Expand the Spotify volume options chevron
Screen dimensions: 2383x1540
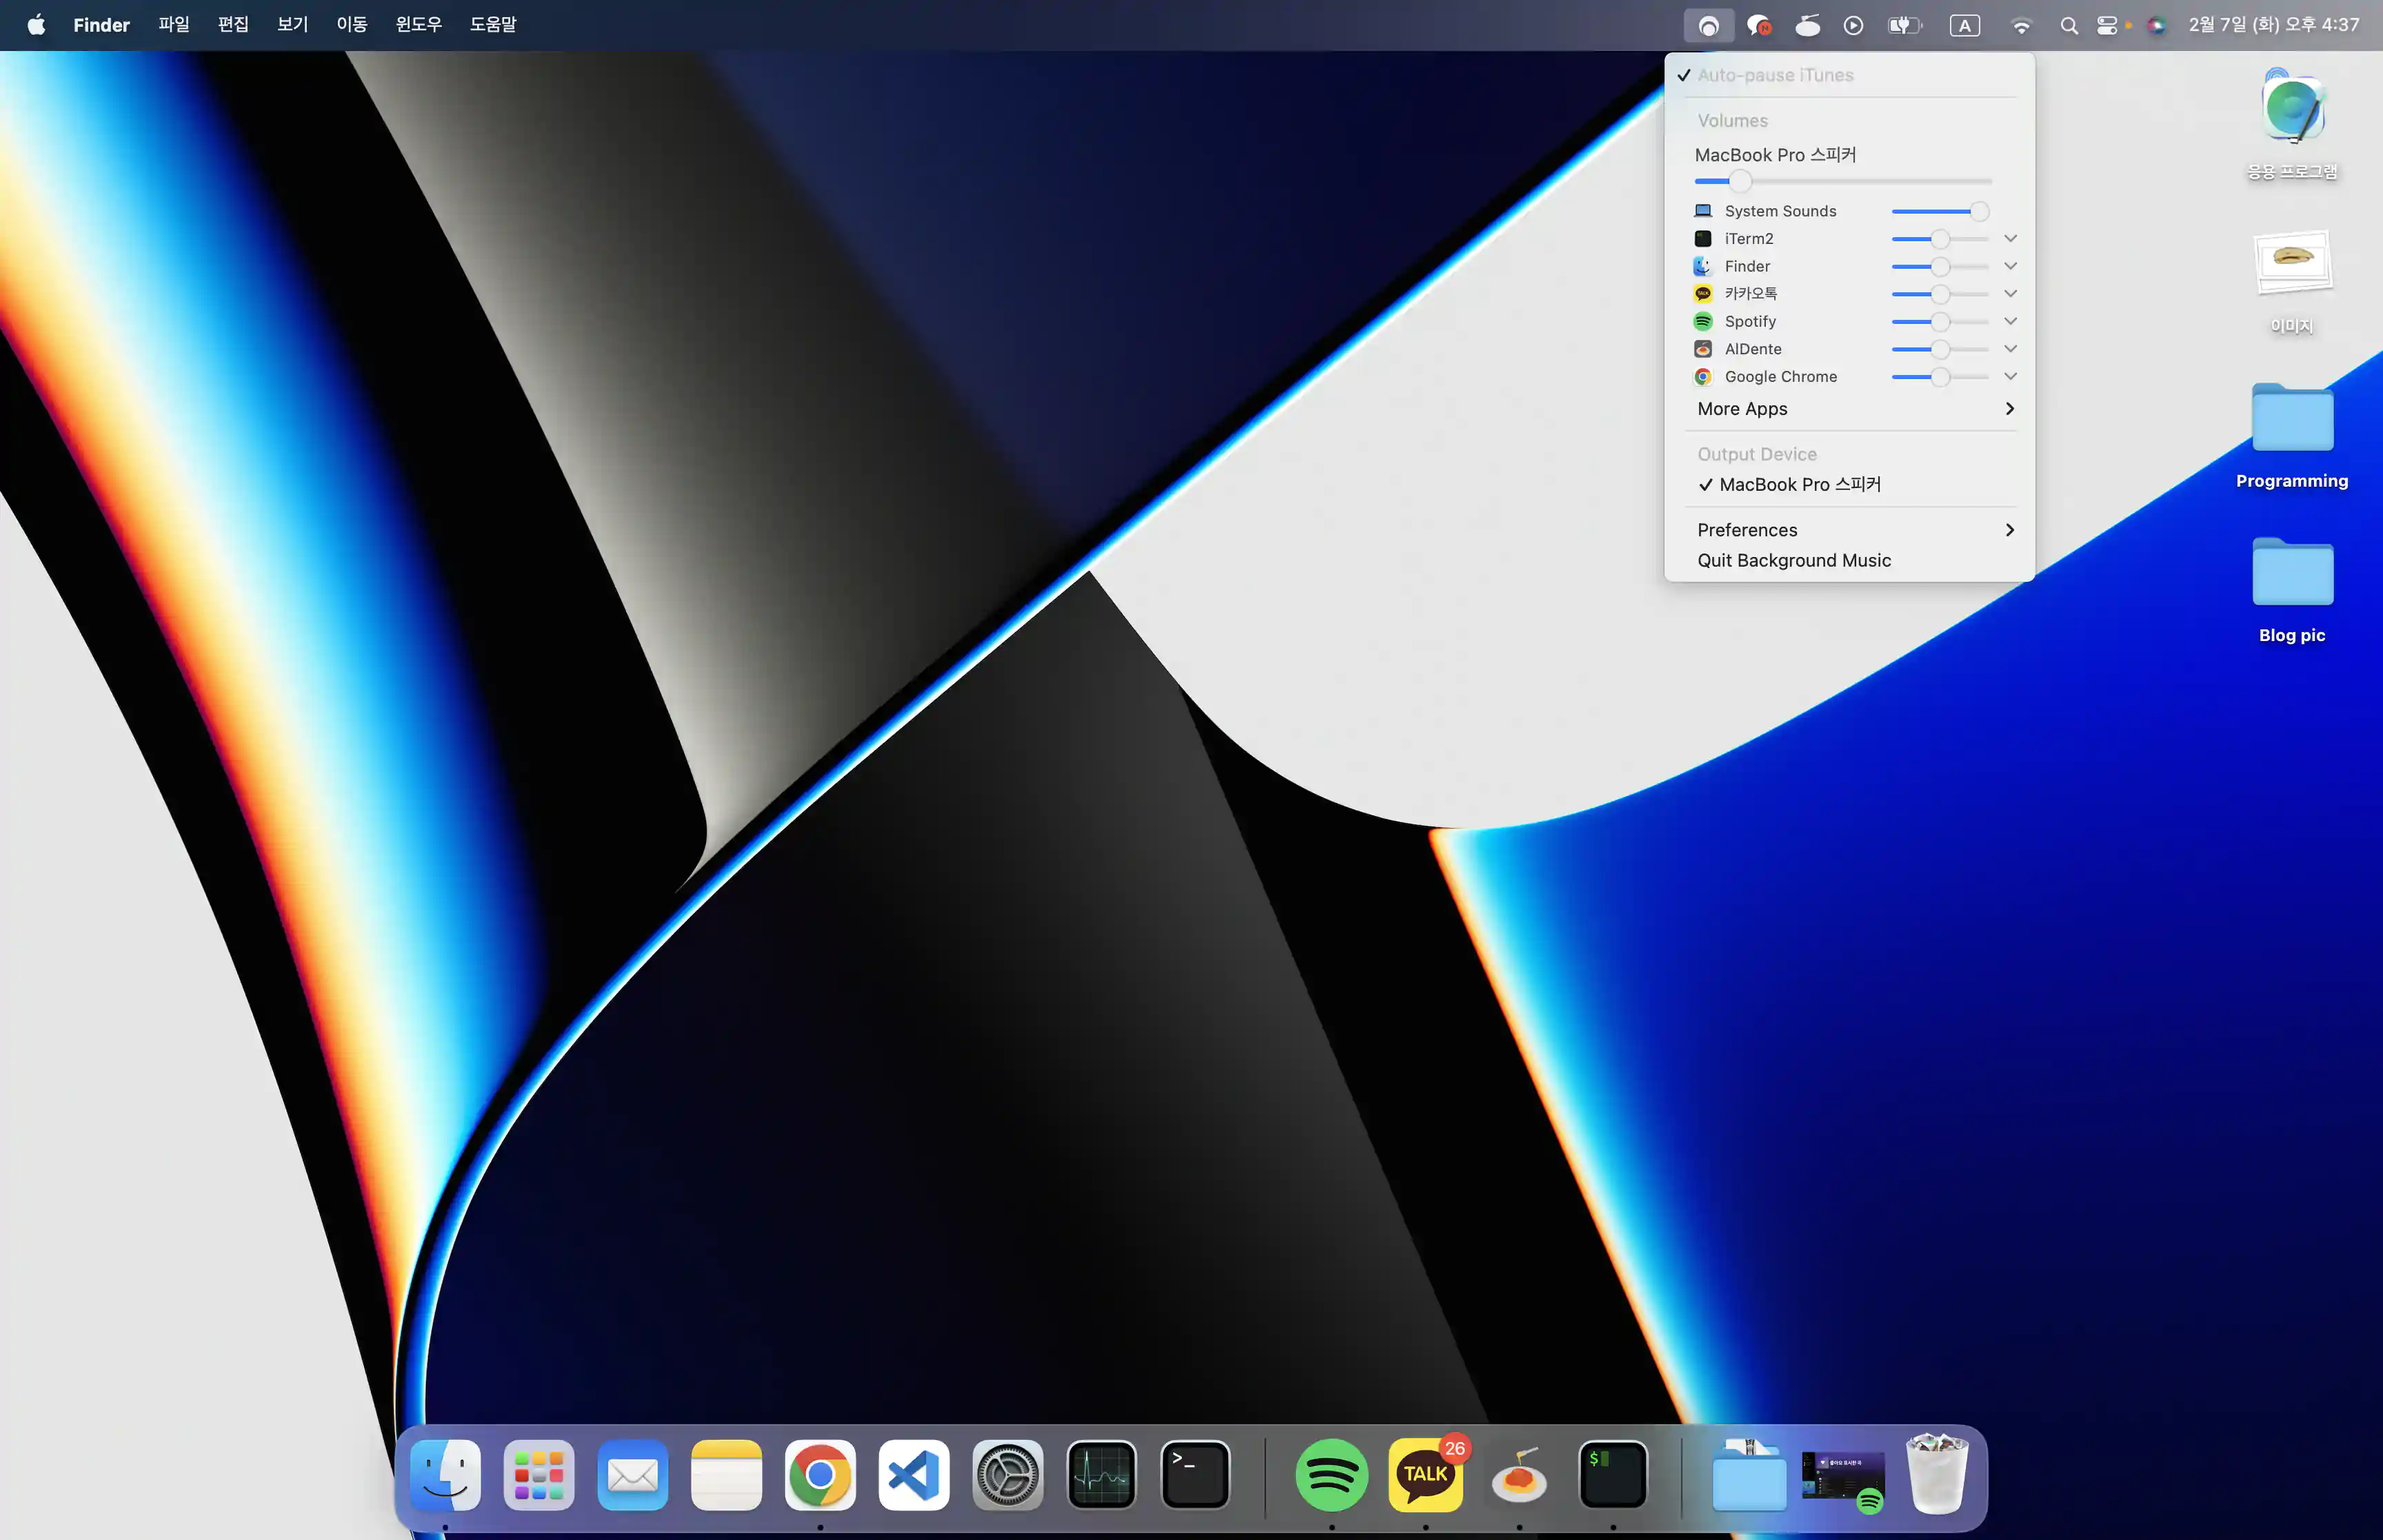pos(2010,321)
